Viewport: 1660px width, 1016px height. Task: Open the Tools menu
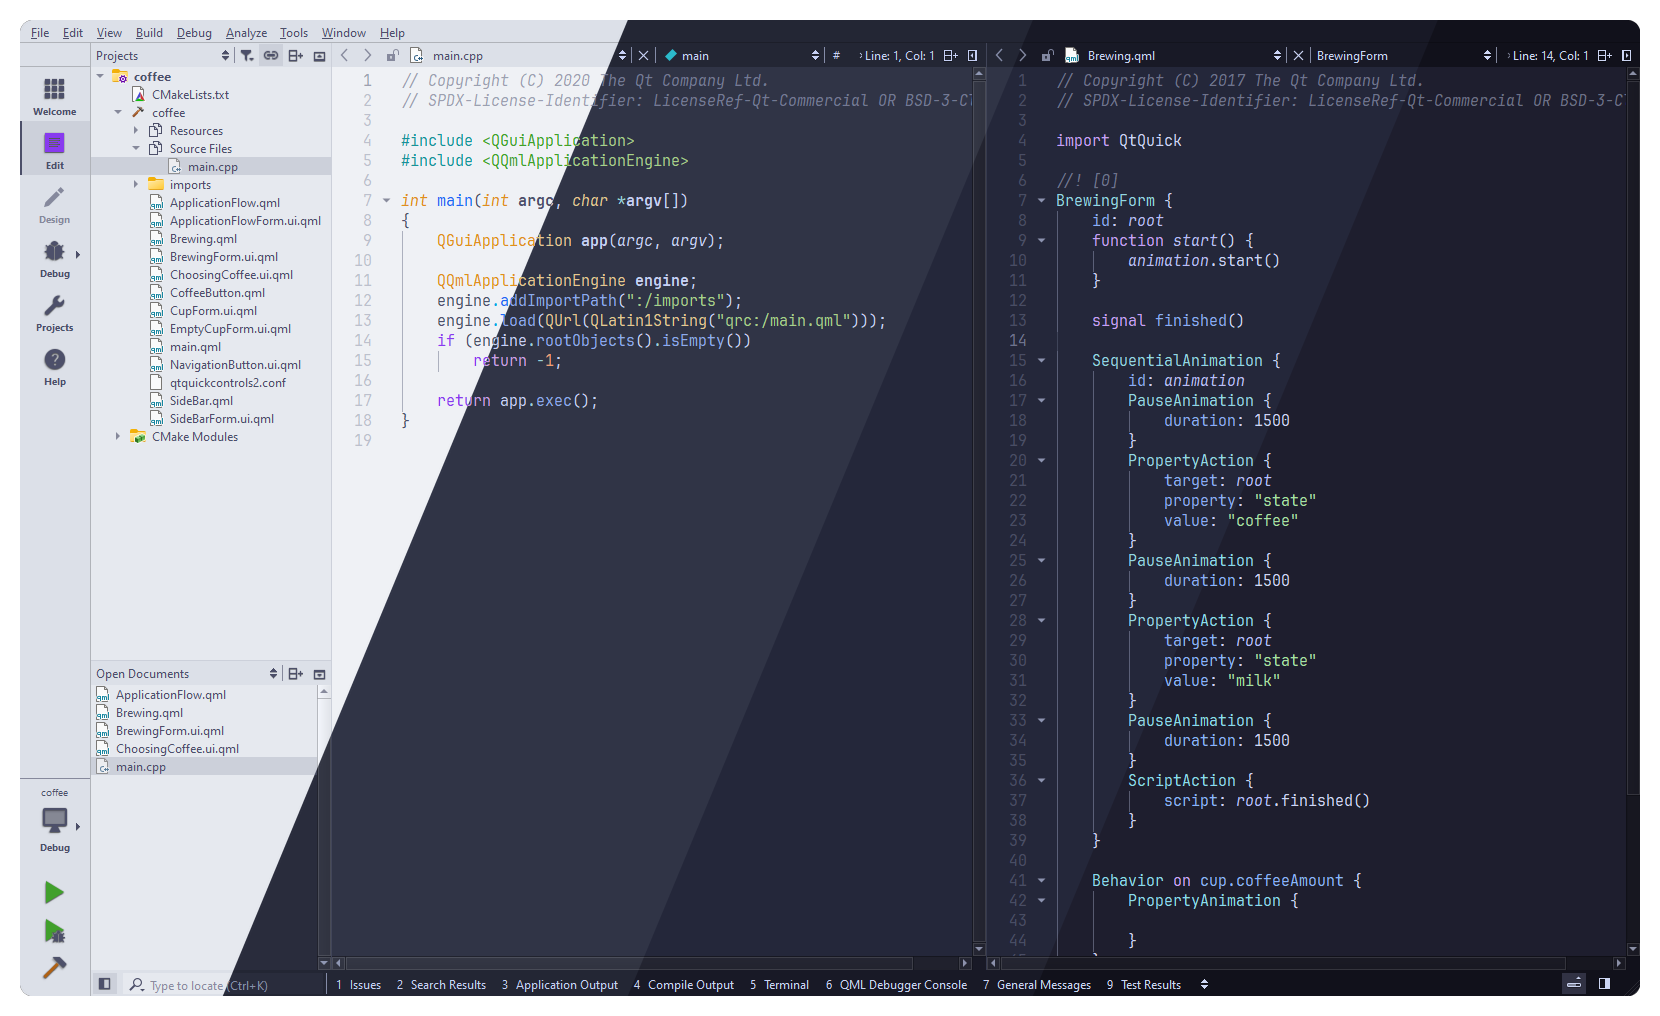click(x=294, y=33)
